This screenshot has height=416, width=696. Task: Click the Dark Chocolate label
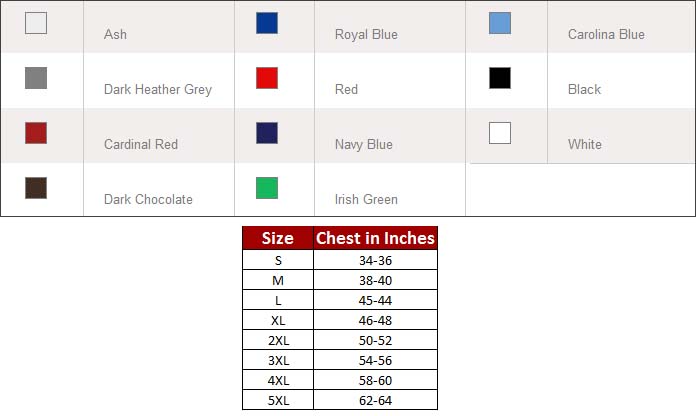point(148,200)
